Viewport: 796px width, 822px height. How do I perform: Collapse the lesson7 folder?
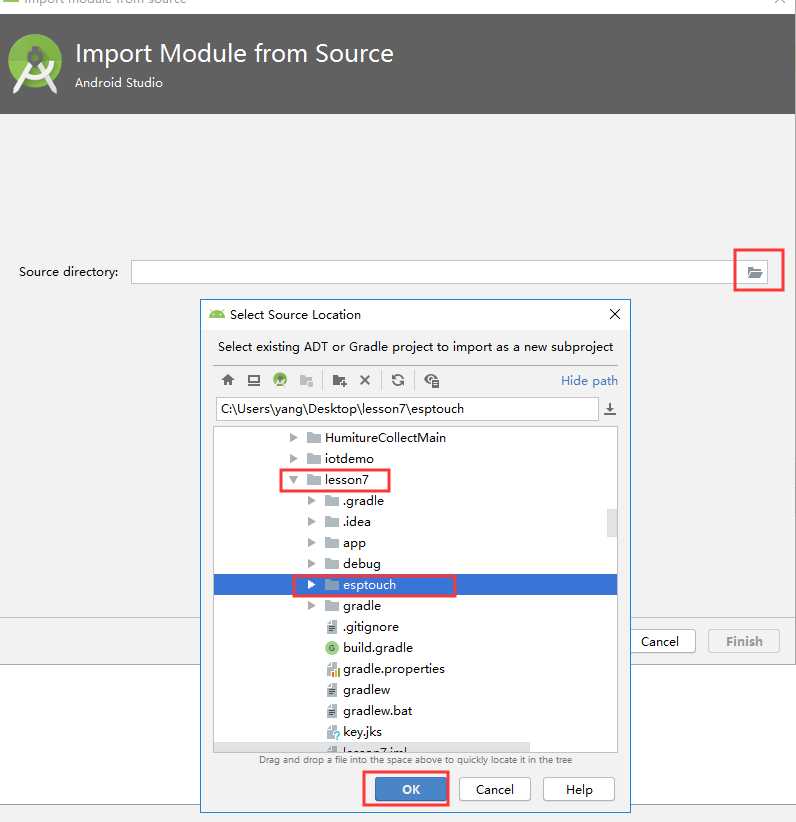pyautogui.click(x=293, y=480)
